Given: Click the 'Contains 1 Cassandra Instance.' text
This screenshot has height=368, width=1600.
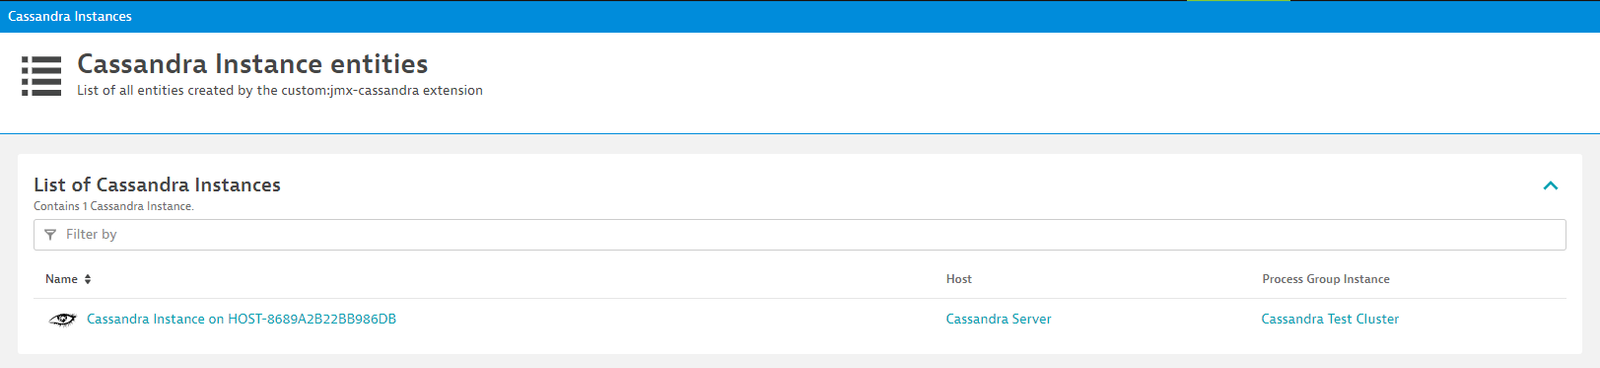Looking at the screenshot, I should tap(113, 206).
